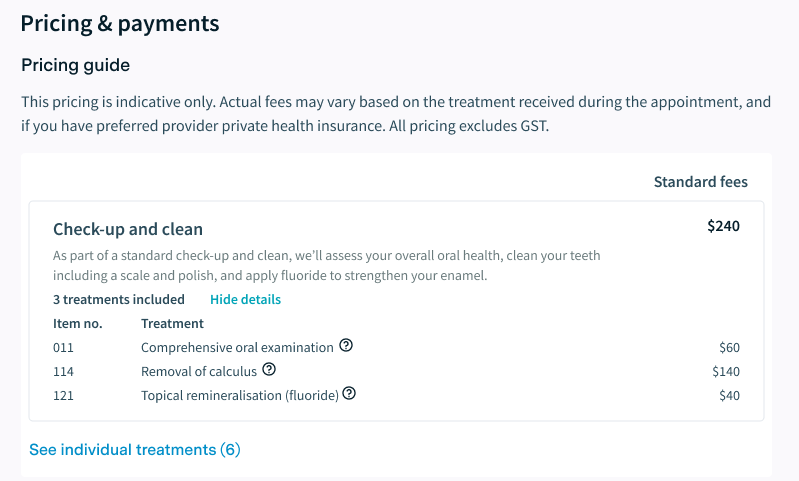Click the 3 treatments included label
The height and width of the screenshot is (481, 799).
coord(119,299)
